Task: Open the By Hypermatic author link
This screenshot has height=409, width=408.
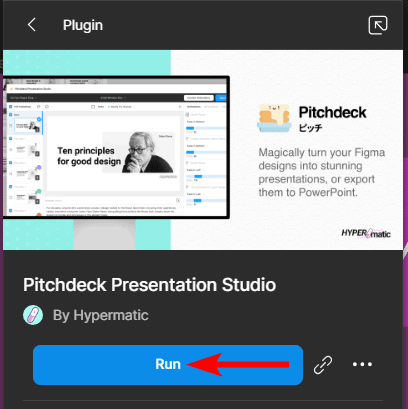Action: click(101, 315)
